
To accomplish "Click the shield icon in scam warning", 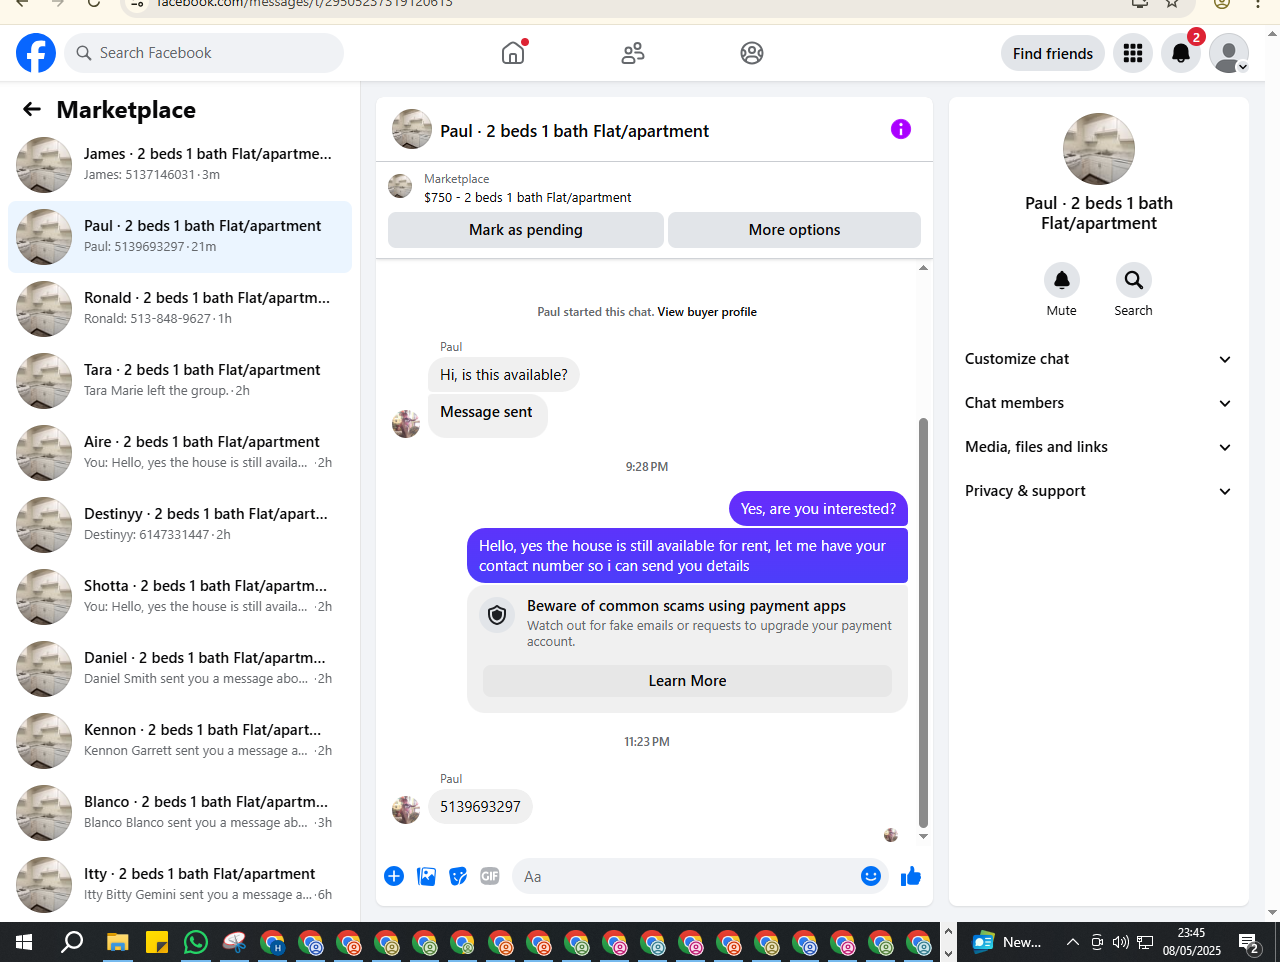I will click(x=497, y=614).
